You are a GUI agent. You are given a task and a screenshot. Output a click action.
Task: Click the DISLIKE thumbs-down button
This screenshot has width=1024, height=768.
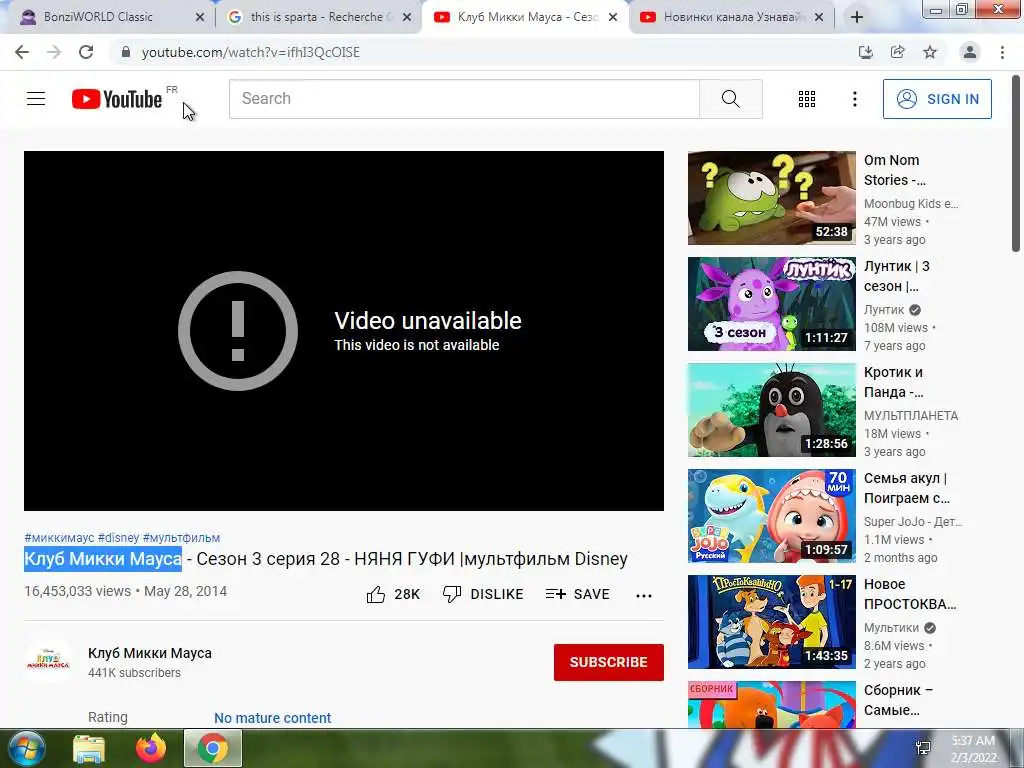point(483,594)
